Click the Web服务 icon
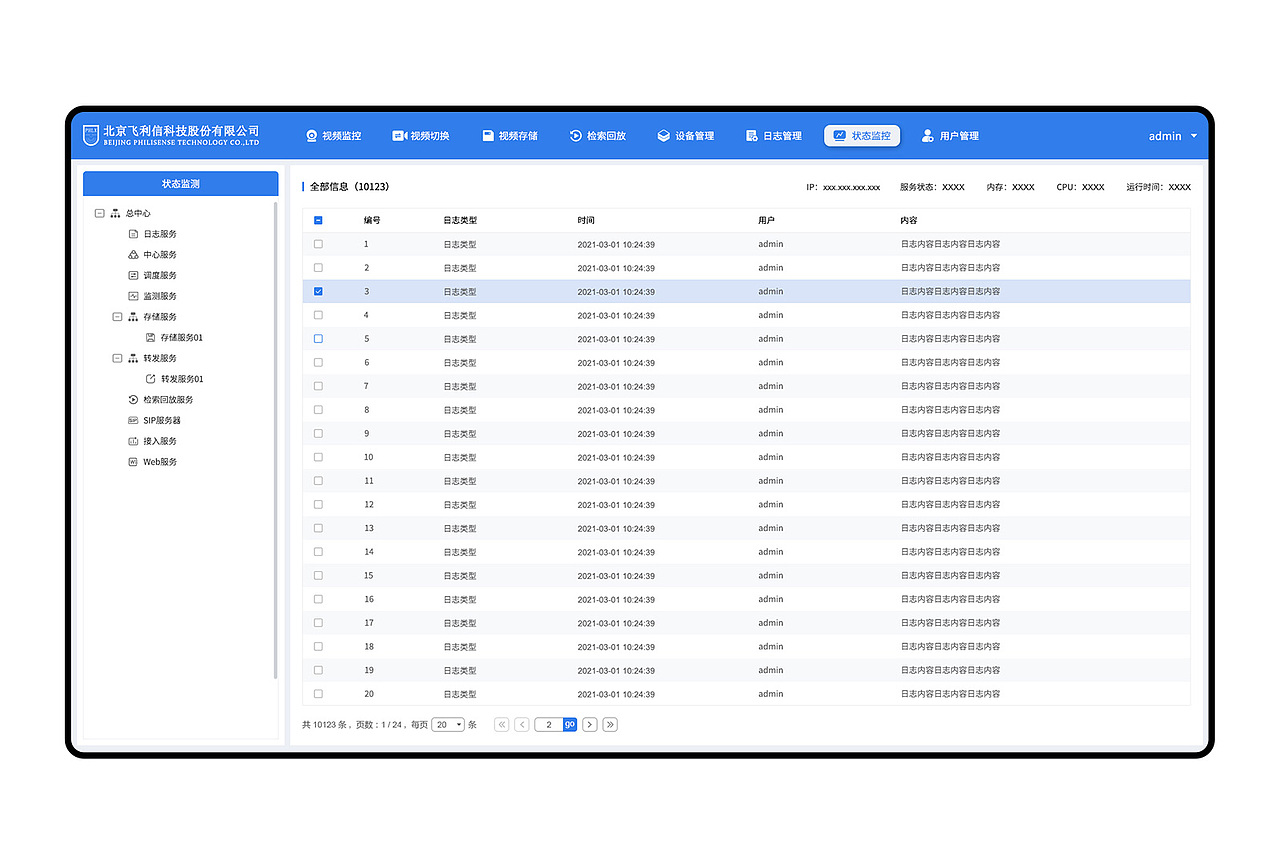The height and width of the screenshot is (864, 1280). tap(133, 462)
